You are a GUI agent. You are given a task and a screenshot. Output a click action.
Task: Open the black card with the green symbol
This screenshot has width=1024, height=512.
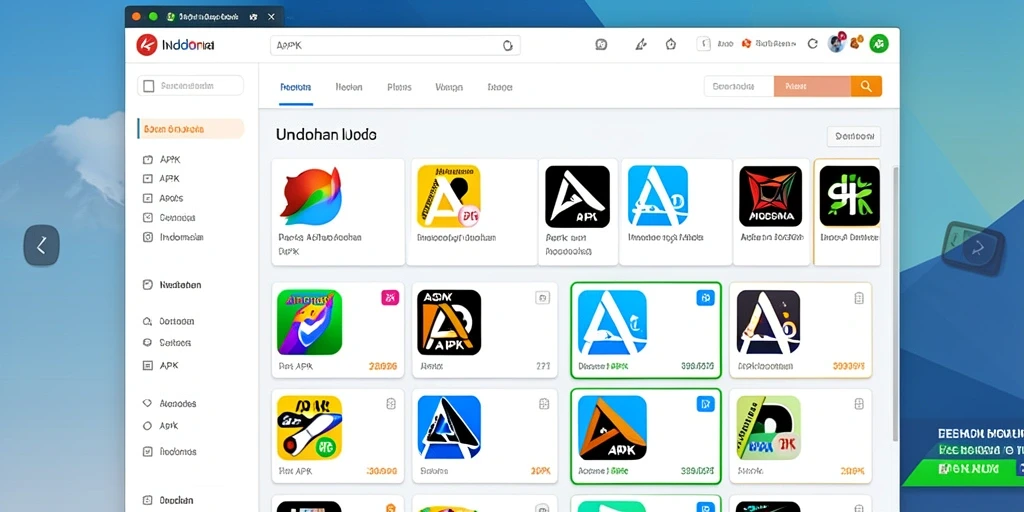click(847, 212)
